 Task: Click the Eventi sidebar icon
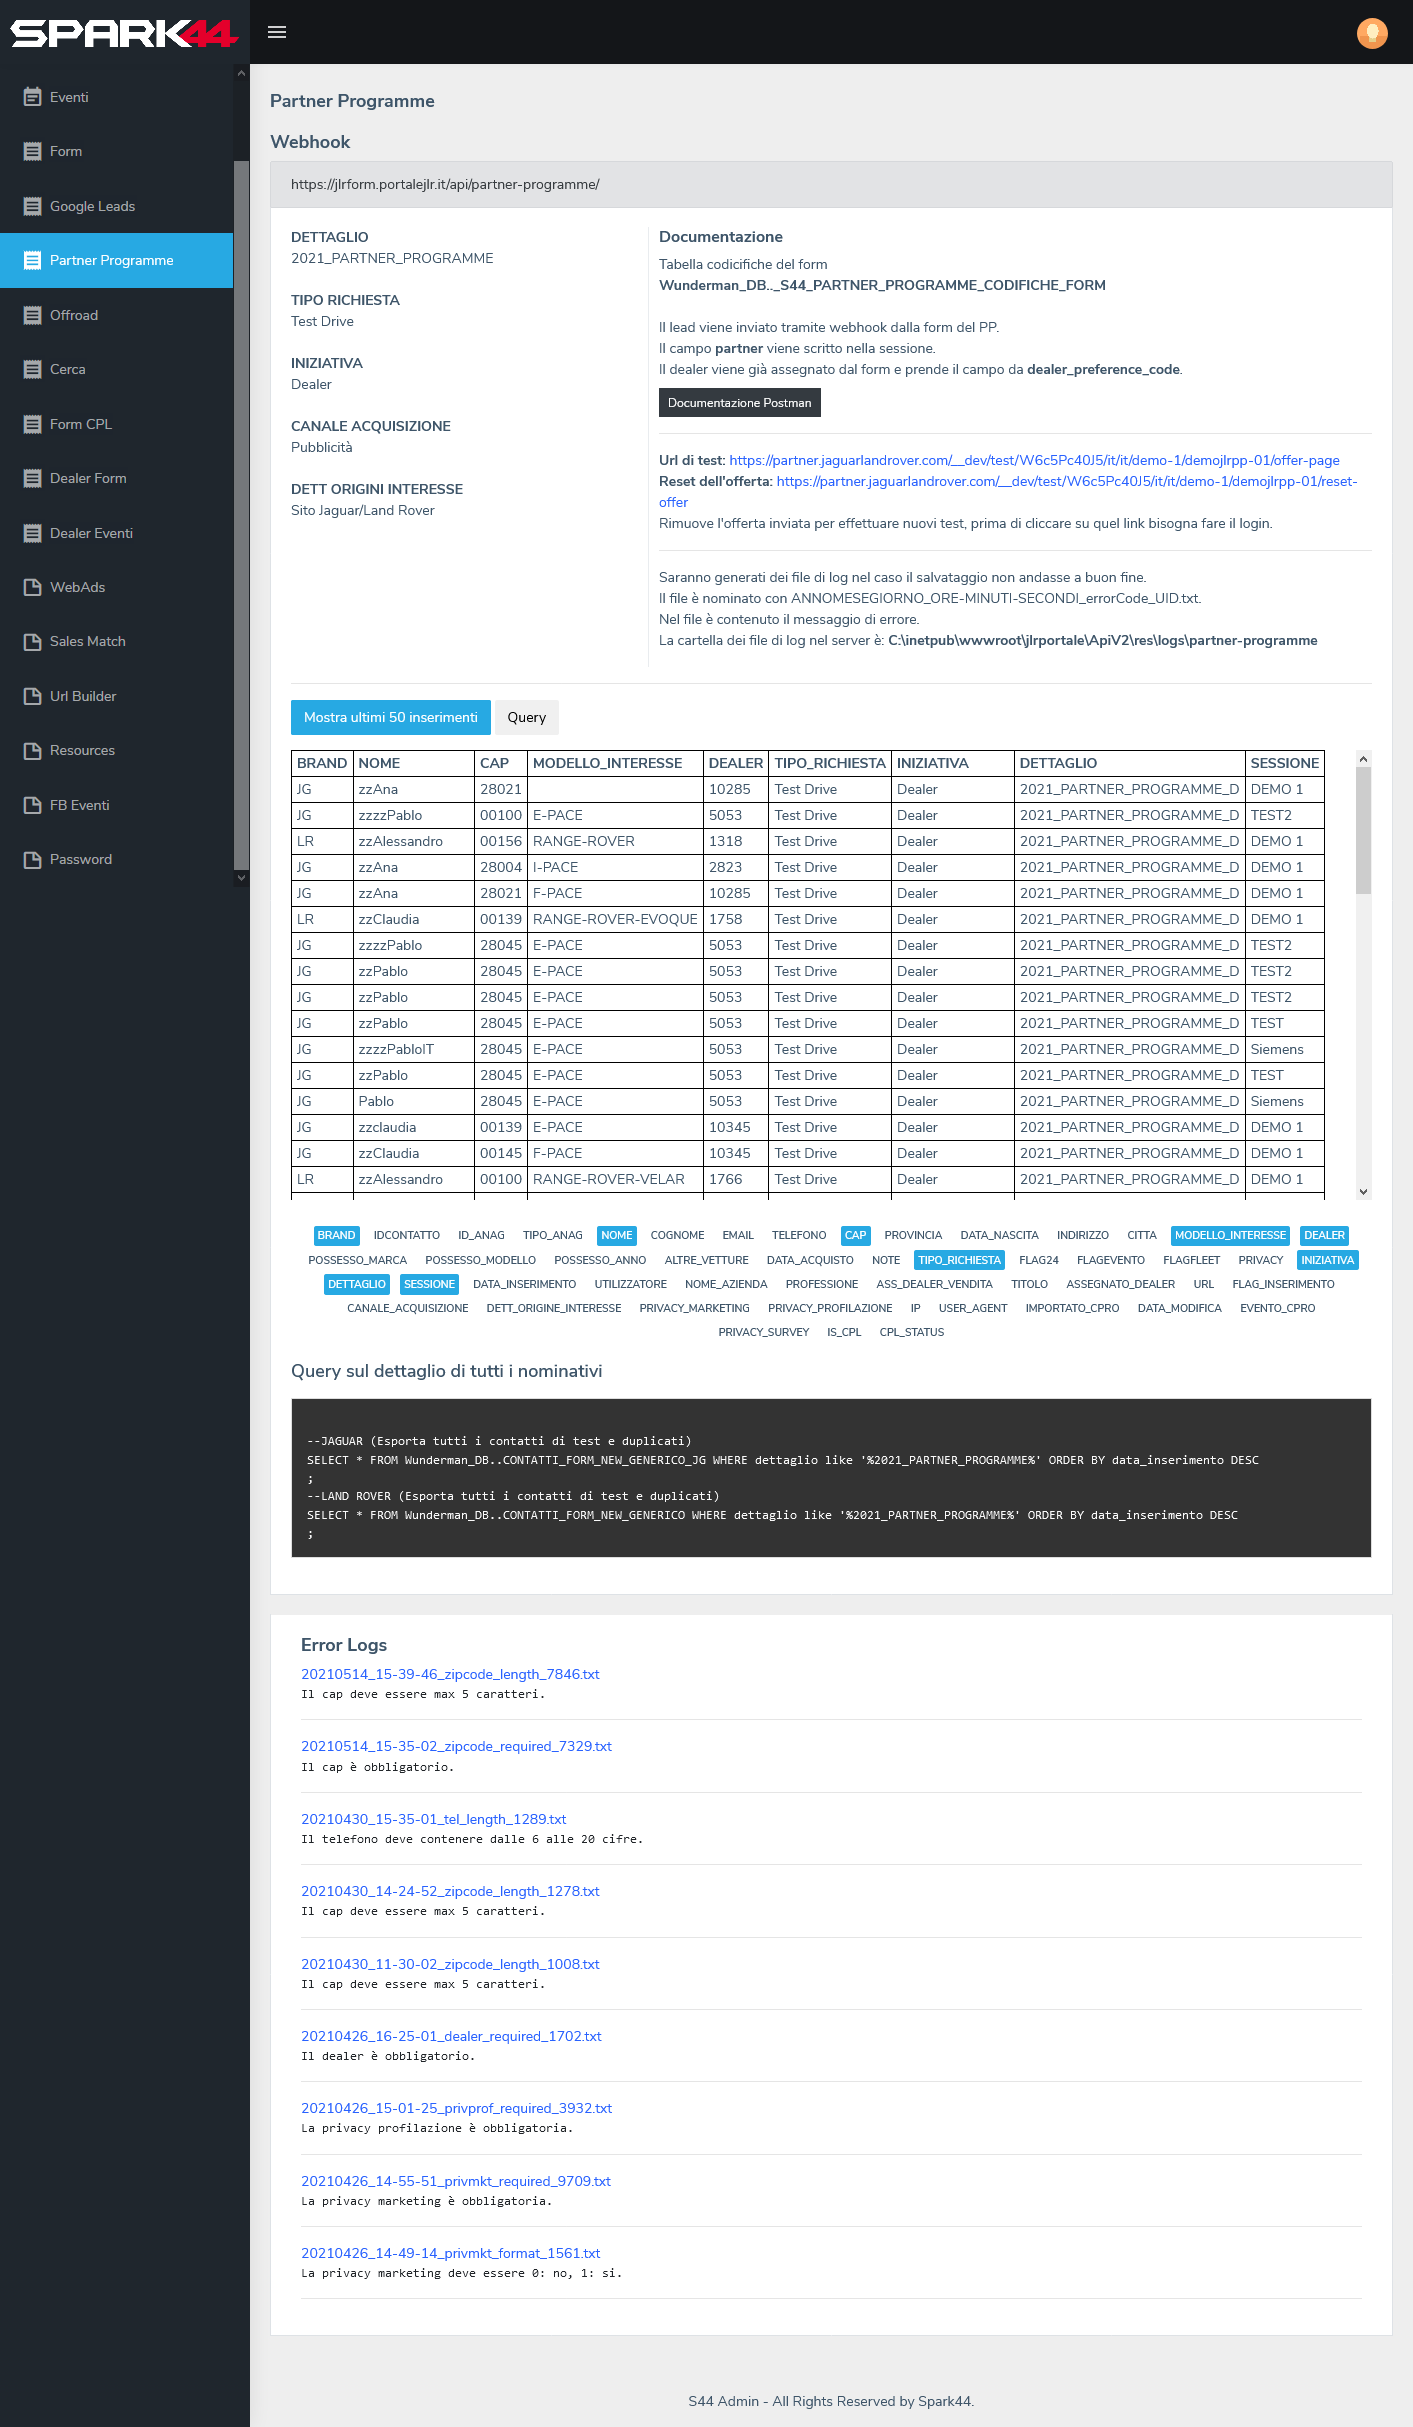[x=32, y=97]
